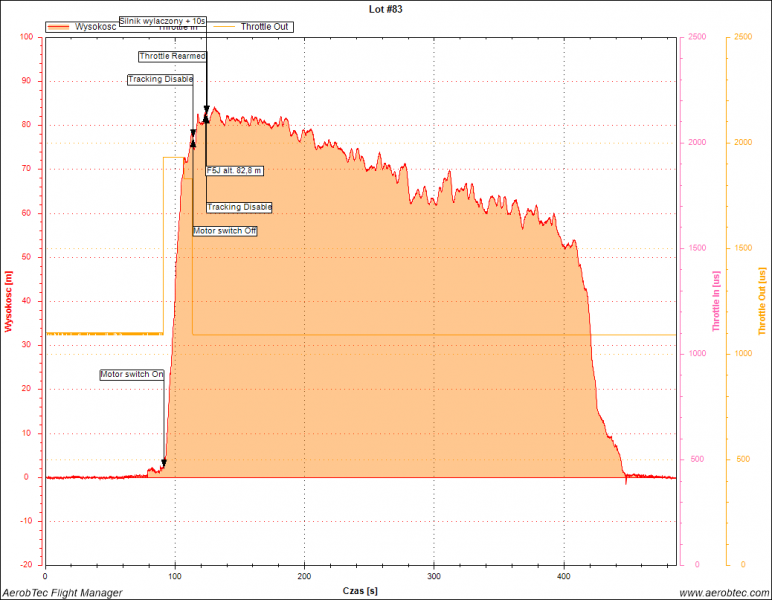
Task: Click the red Wysokosc legend line
Action: pos(60,27)
